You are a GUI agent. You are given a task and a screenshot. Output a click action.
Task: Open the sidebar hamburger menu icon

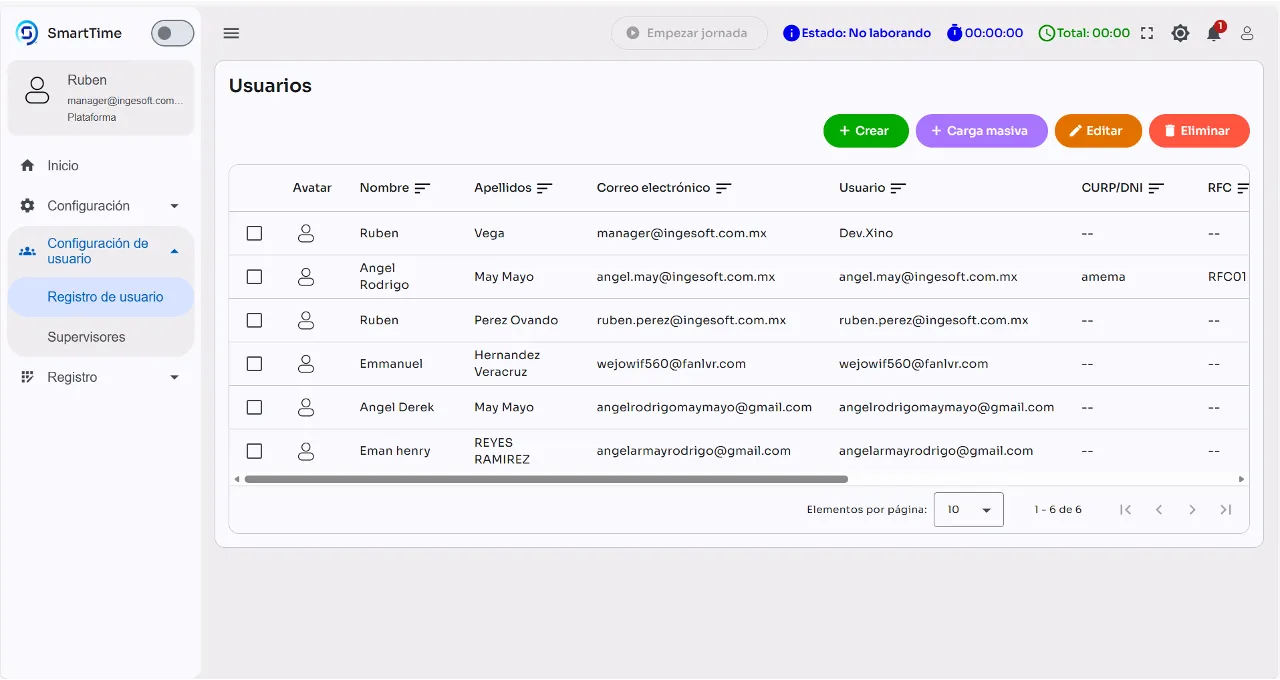click(231, 33)
